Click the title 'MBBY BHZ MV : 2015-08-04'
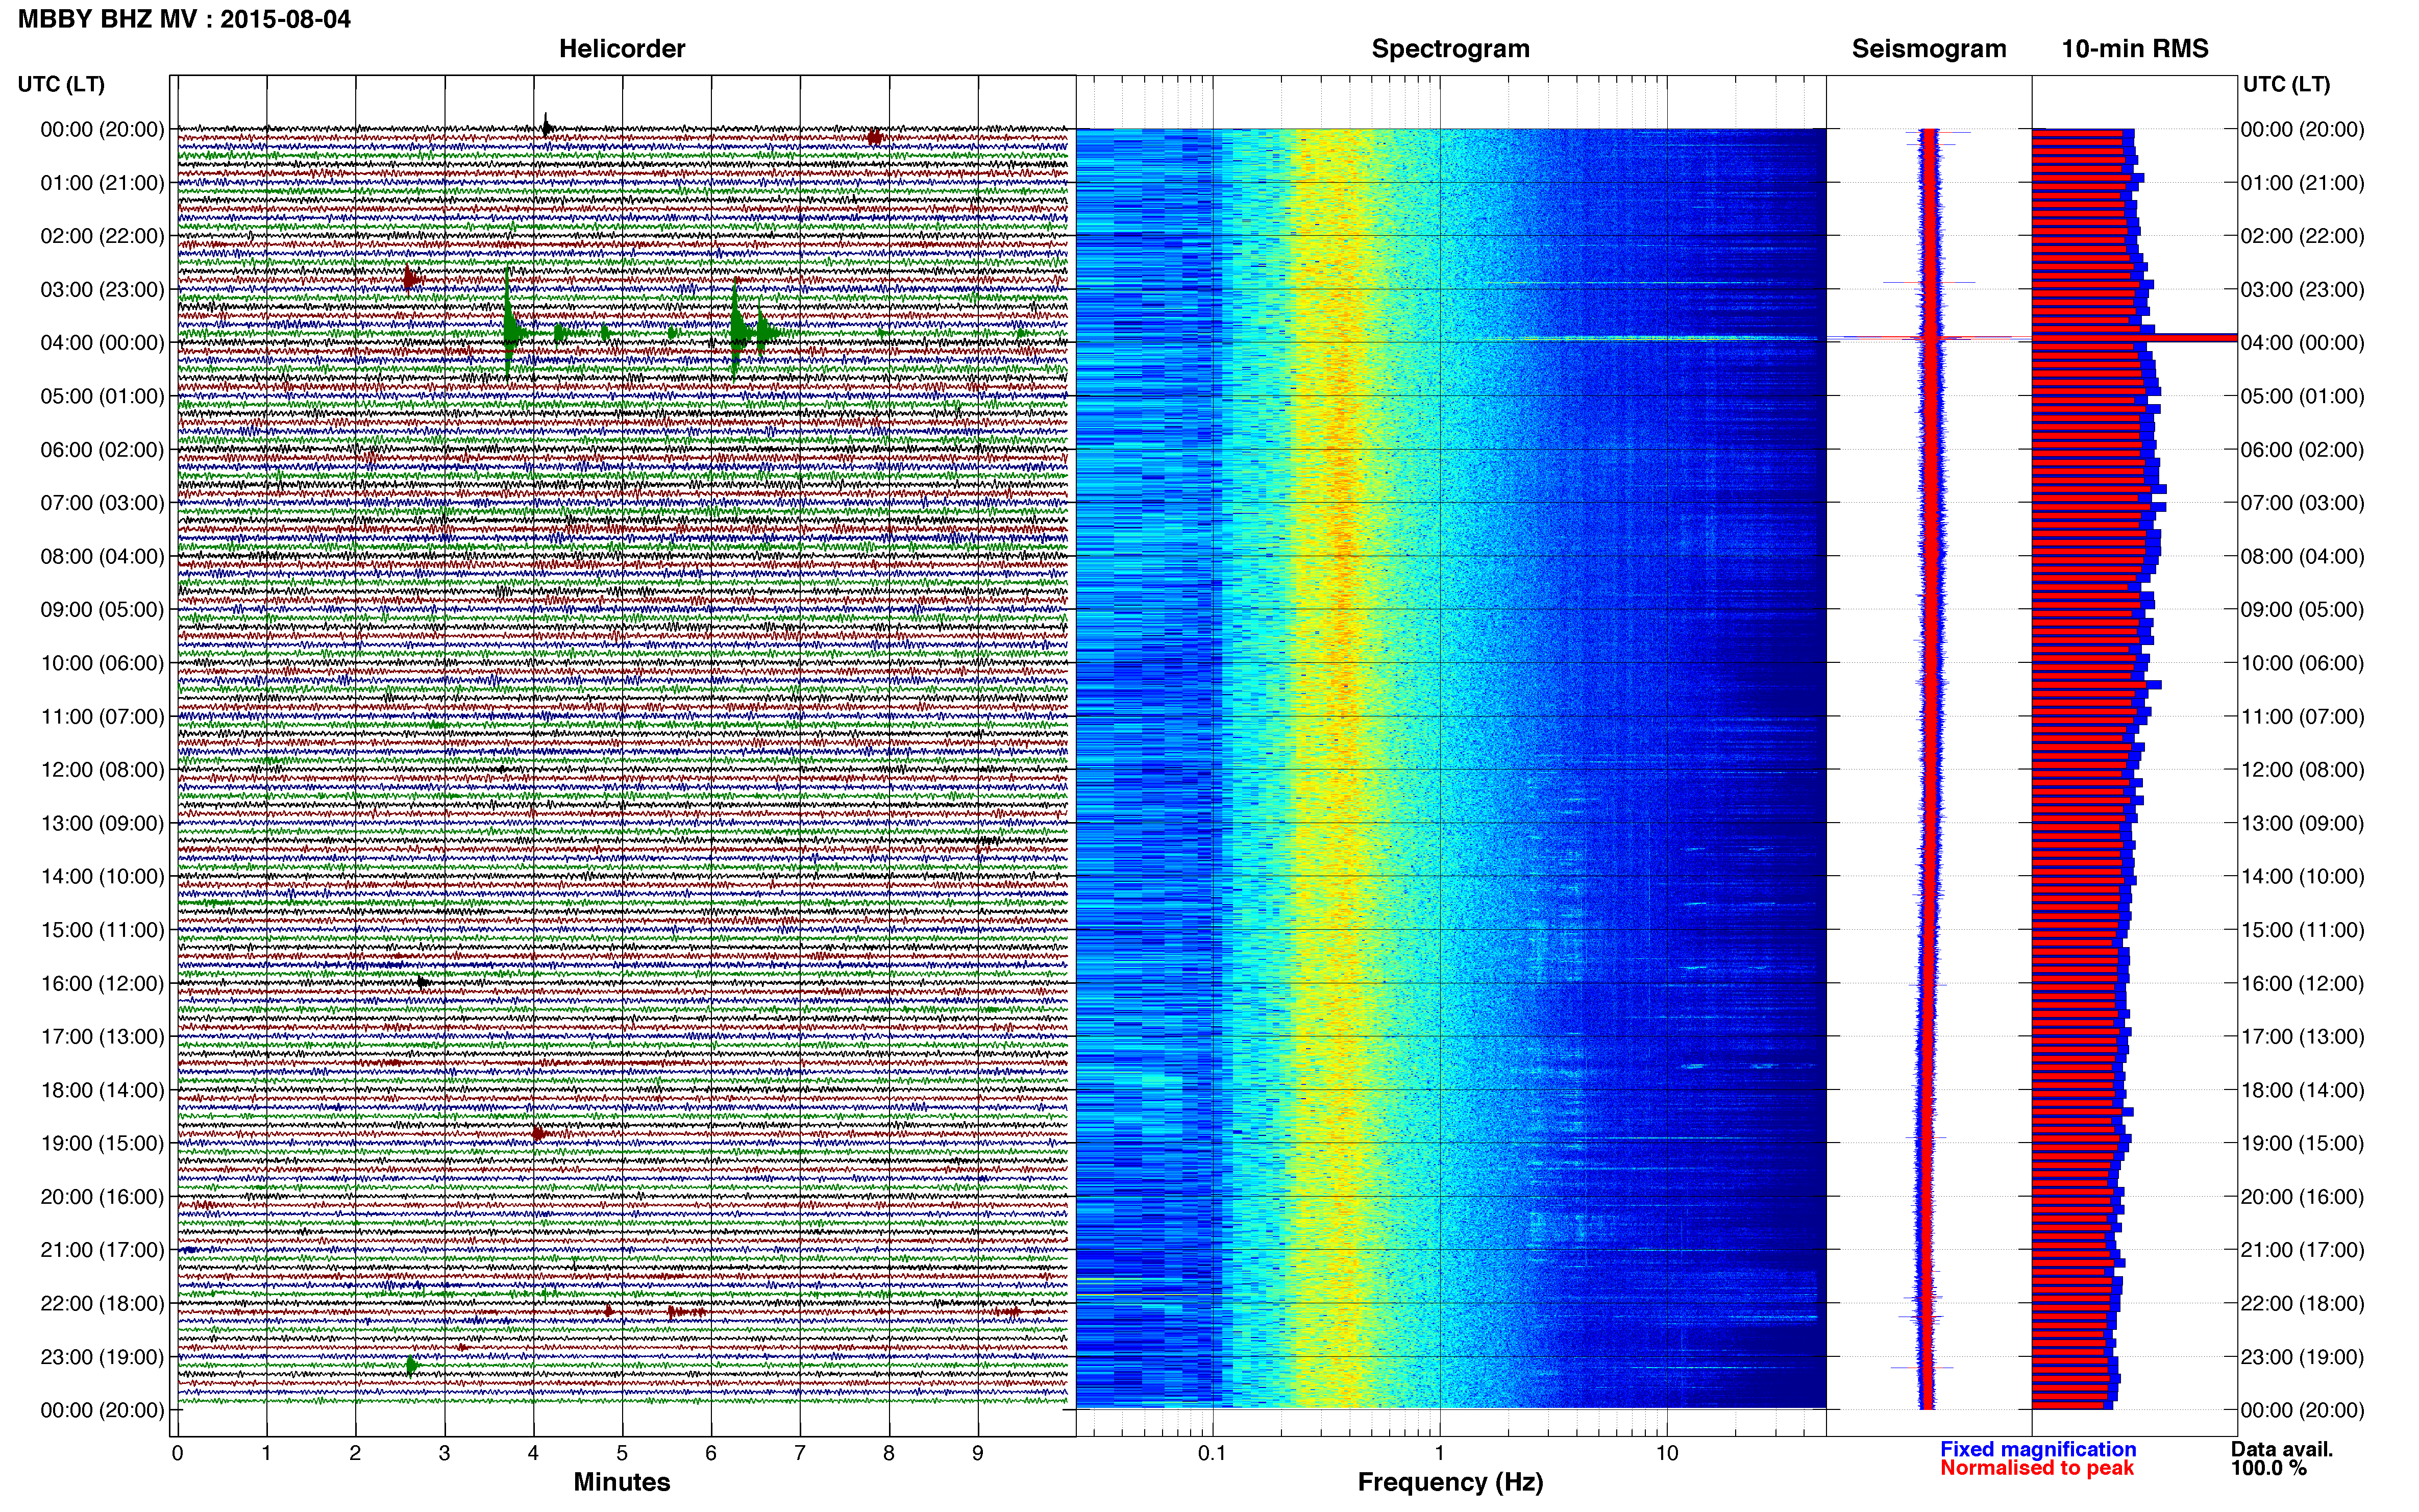2419x1512 pixels. pos(185,19)
